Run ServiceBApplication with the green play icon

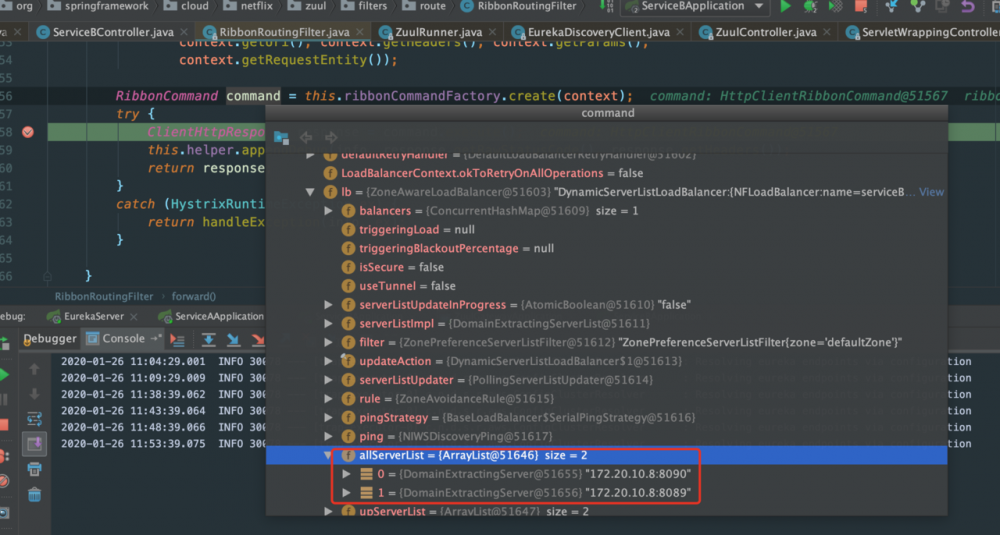coord(786,6)
